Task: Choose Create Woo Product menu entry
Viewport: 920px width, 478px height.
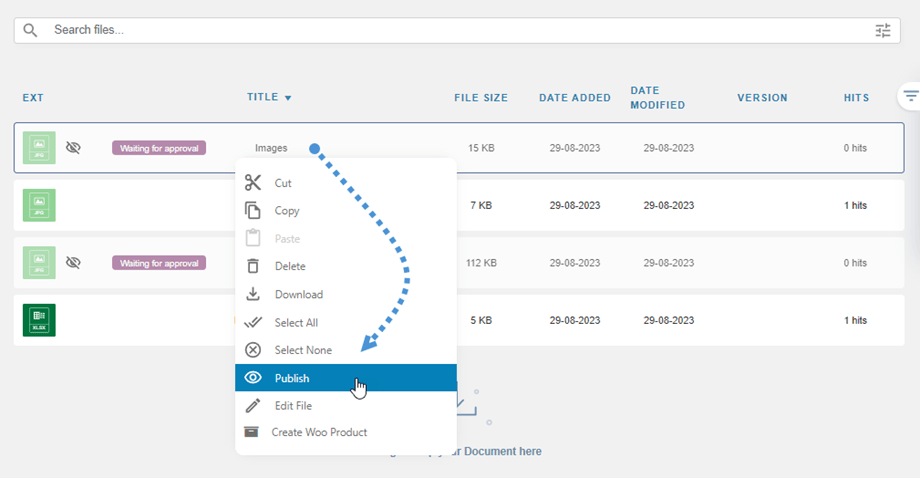Action: [x=319, y=432]
